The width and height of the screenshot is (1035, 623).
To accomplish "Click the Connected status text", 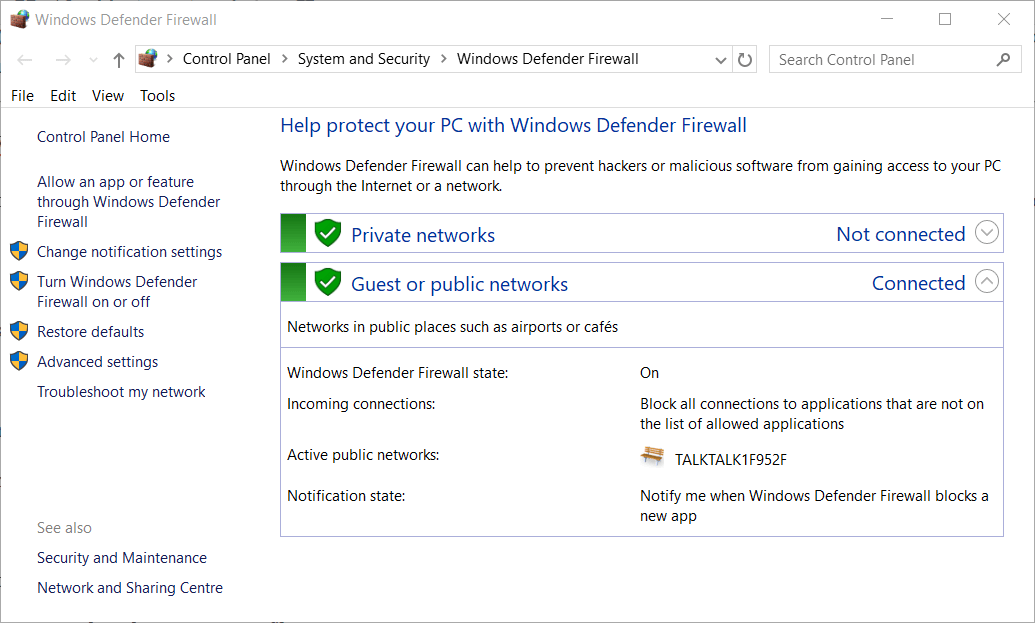I will click(x=918, y=282).
